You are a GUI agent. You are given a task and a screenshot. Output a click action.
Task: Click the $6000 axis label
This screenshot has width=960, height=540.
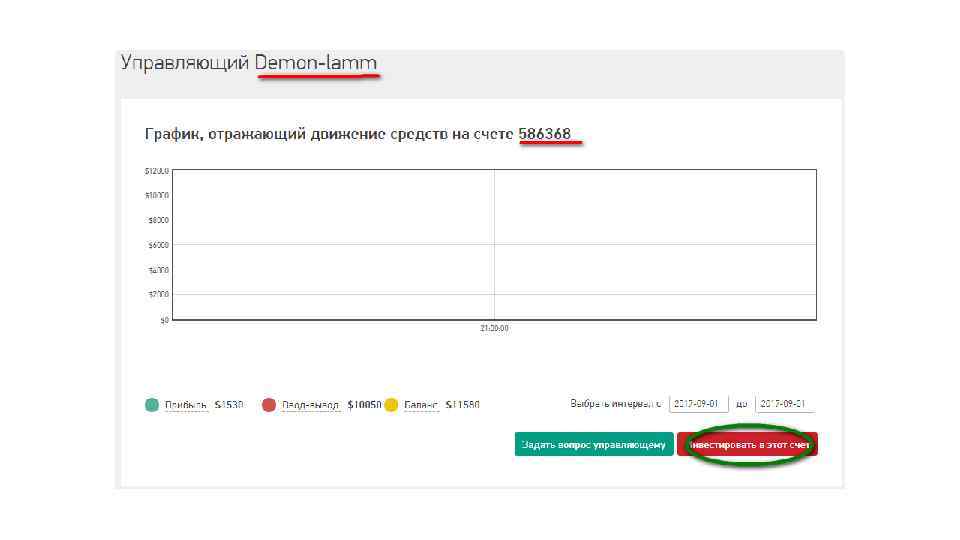pos(159,245)
